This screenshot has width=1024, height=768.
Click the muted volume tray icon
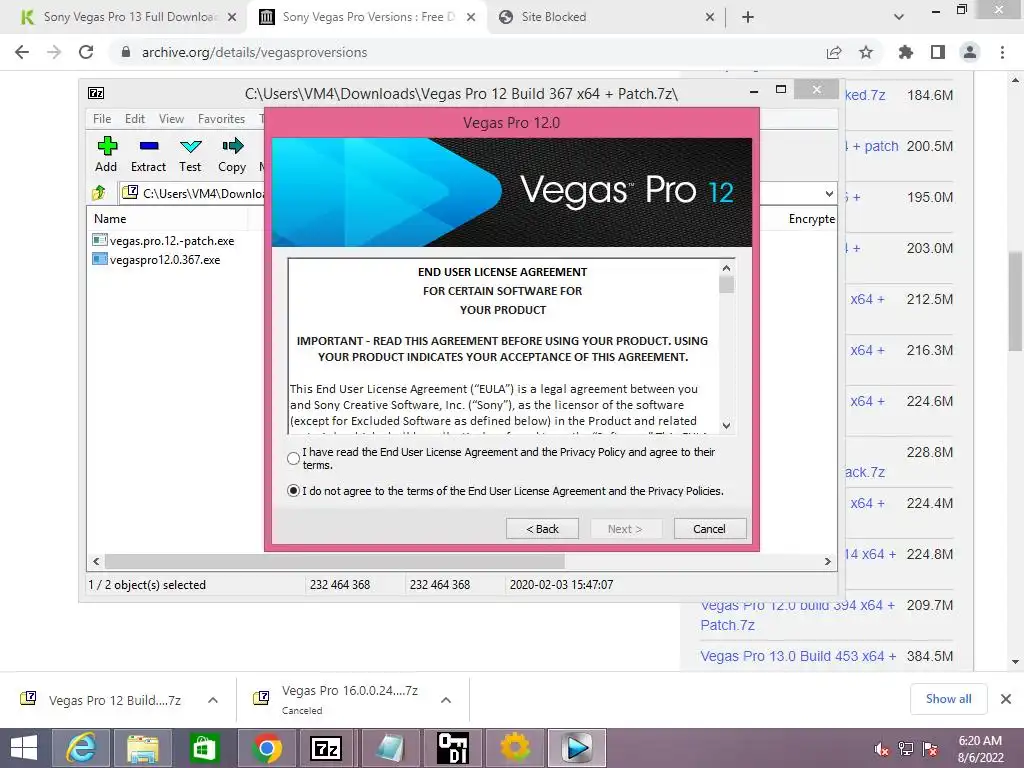point(882,749)
